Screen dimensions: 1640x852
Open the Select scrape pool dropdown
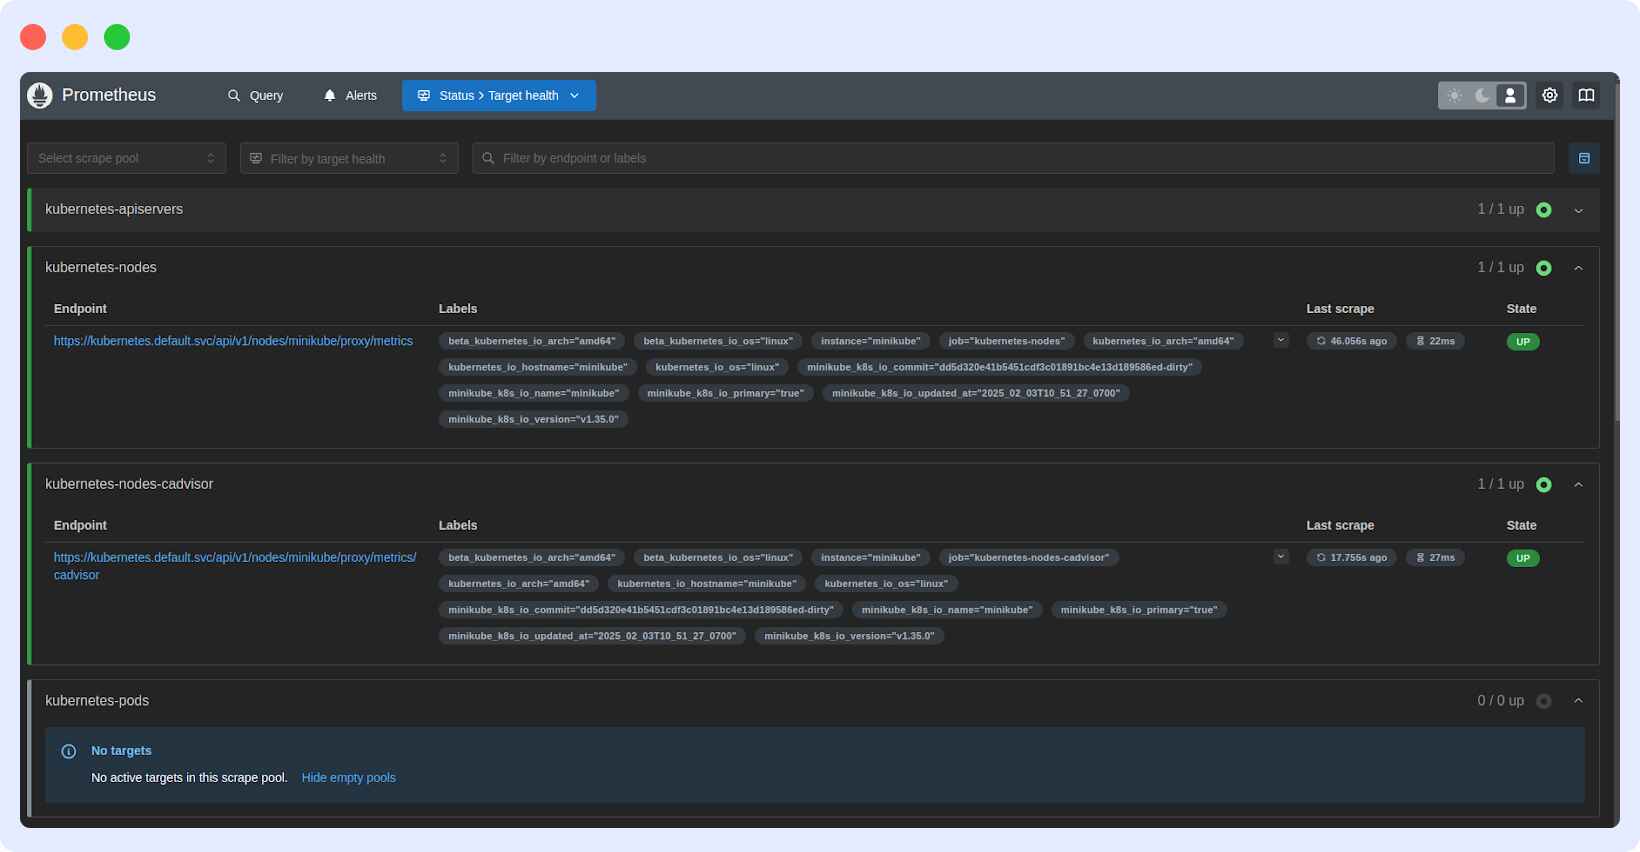[x=126, y=158]
